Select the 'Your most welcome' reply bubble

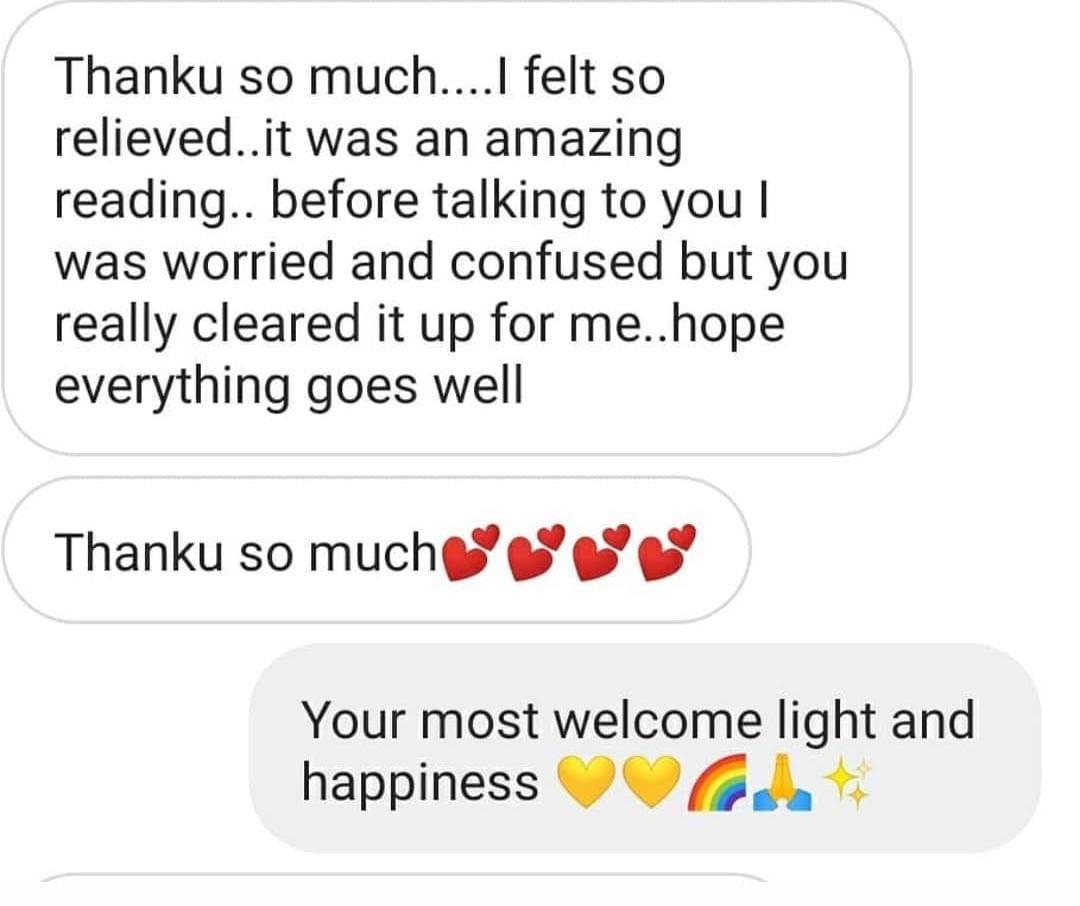tap(645, 749)
